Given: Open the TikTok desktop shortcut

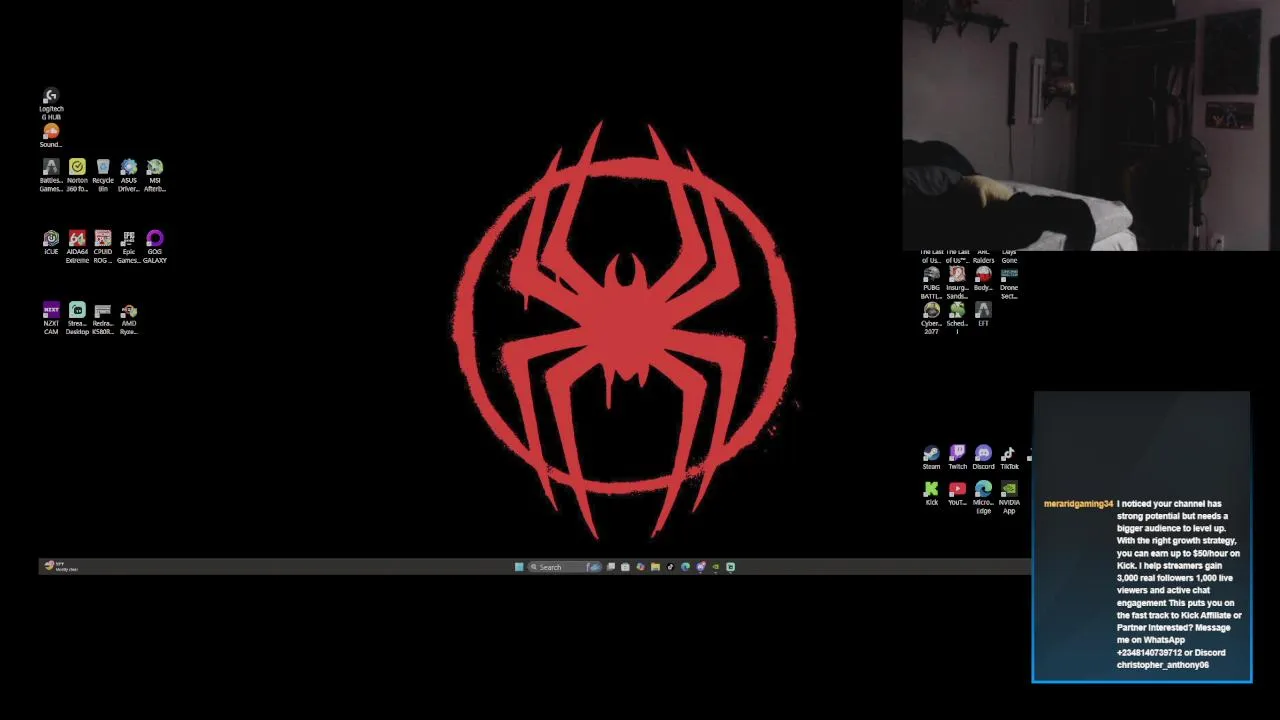Looking at the screenshot, I should 1009,458.
